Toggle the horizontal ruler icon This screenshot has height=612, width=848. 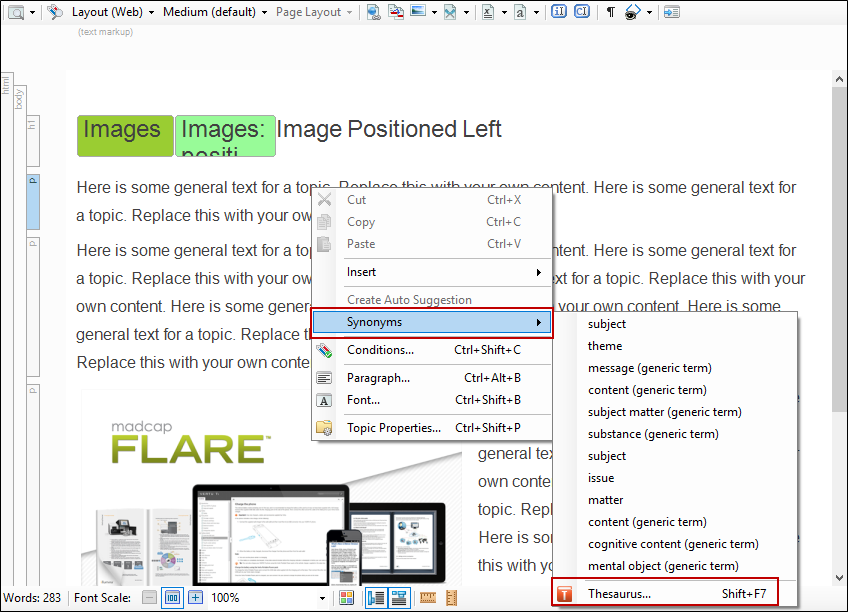click(428, 597)
